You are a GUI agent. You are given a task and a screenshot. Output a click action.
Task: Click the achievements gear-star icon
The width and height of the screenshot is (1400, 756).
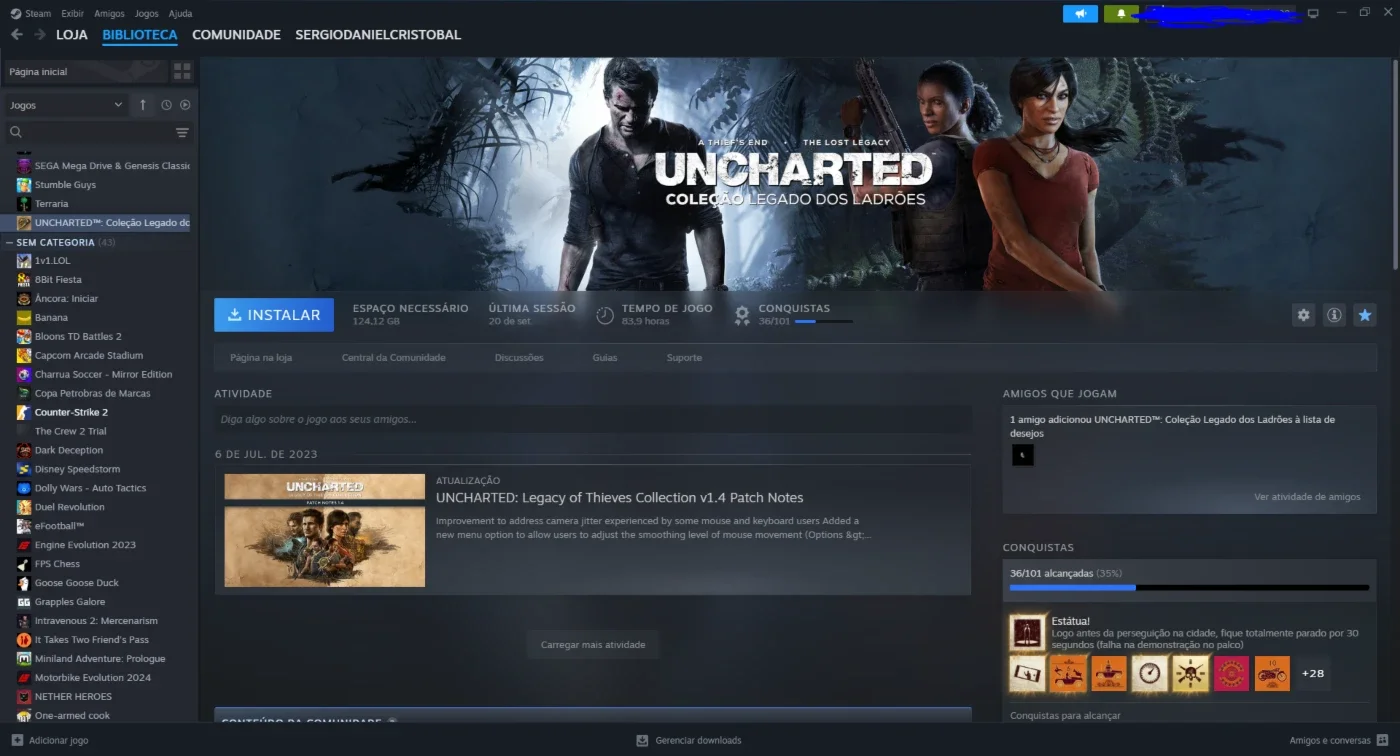click(741, 315)
